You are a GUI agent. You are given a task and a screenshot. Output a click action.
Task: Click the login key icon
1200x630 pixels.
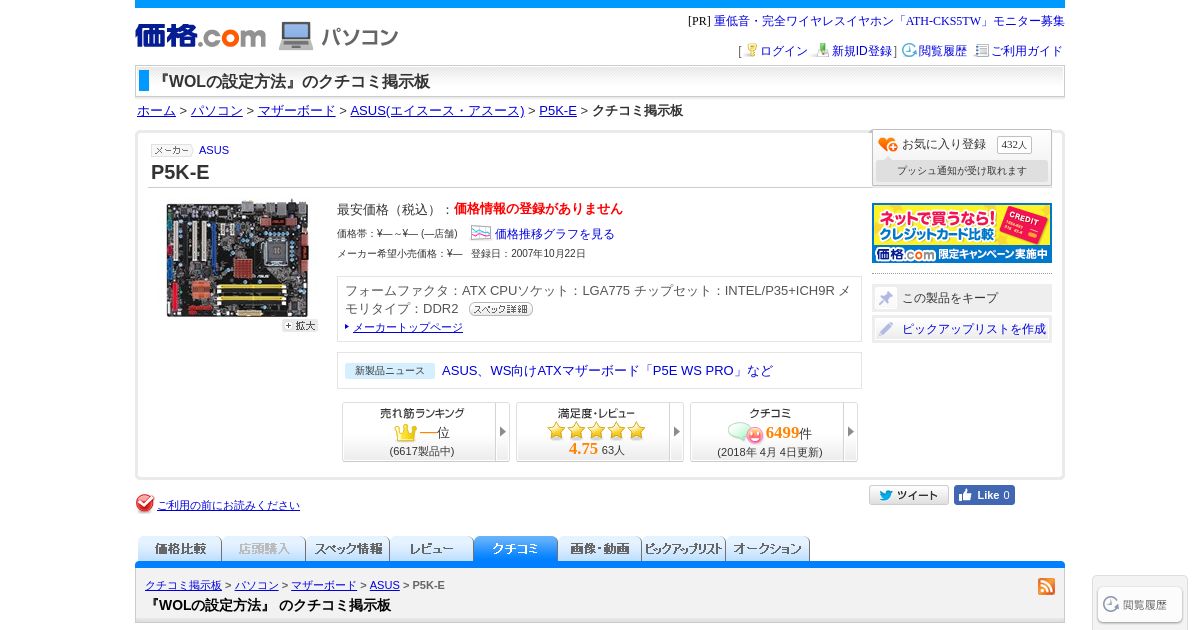point(751,50)
